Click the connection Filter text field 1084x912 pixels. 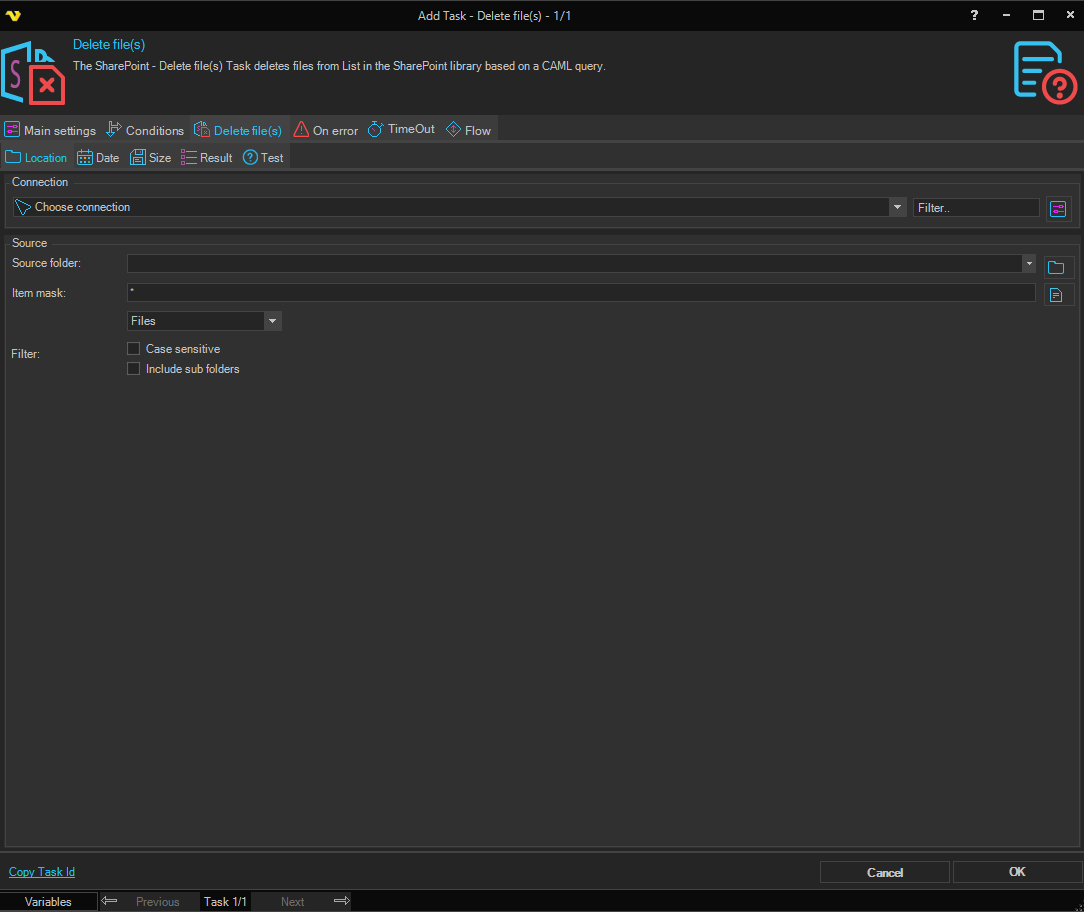pyautogui.click(x=975, y=207)
